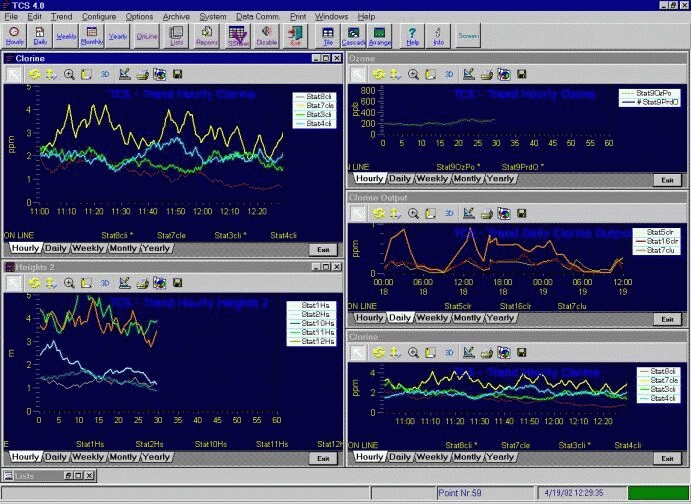
Task: Click the save disk icon in Heights 2
Action: tap(178, 283)
